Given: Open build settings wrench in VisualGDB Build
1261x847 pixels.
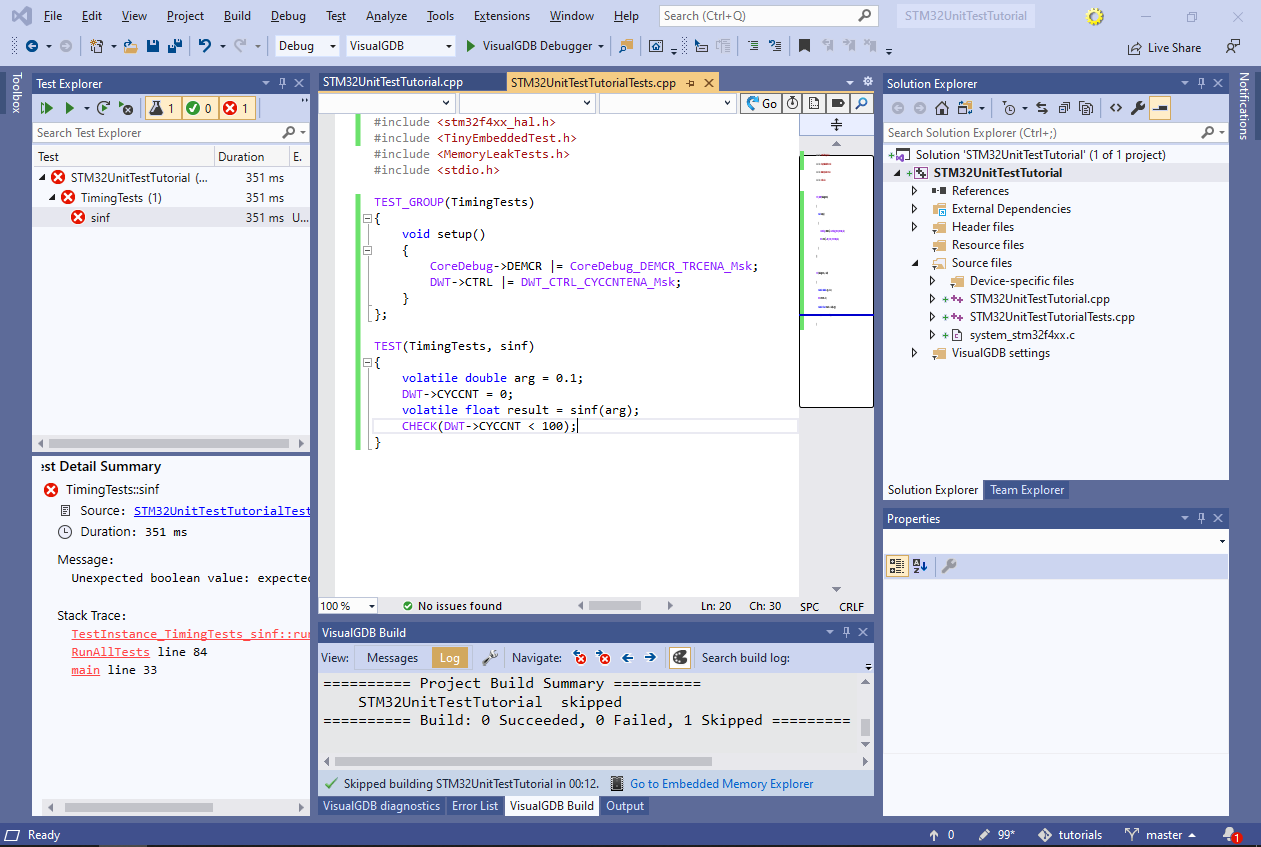Looking at the screenshot, I should point(490,657).
